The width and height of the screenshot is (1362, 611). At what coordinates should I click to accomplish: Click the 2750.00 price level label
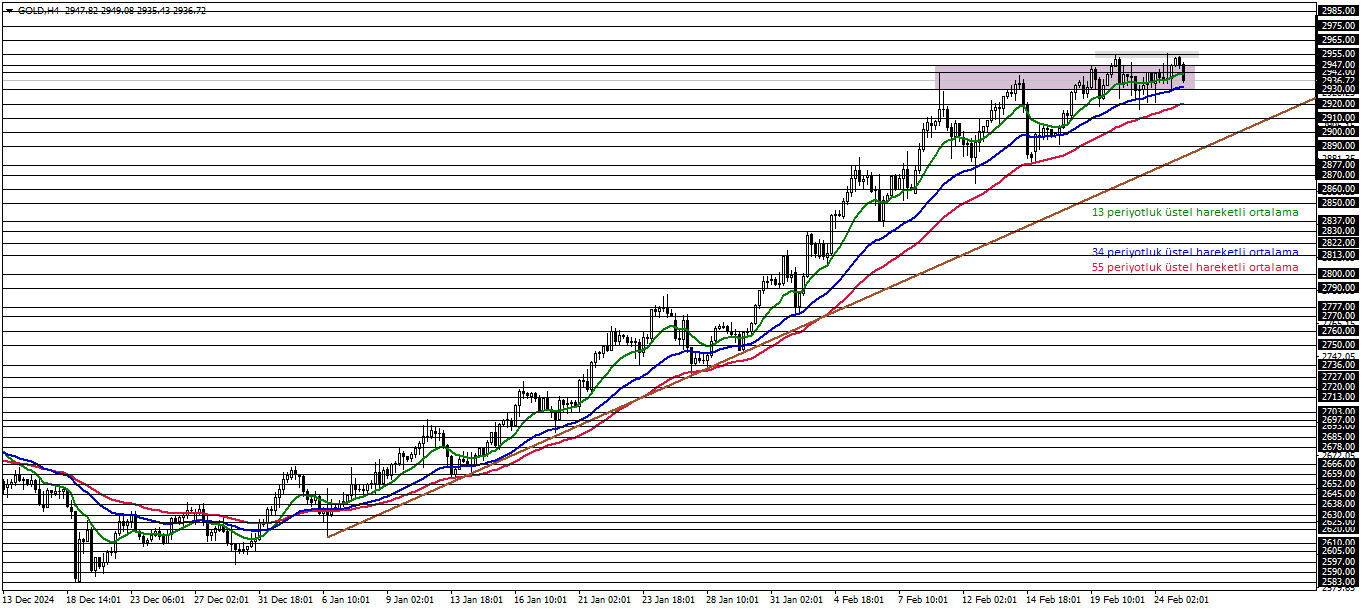pyautogui.click(x=1337, y=345)
